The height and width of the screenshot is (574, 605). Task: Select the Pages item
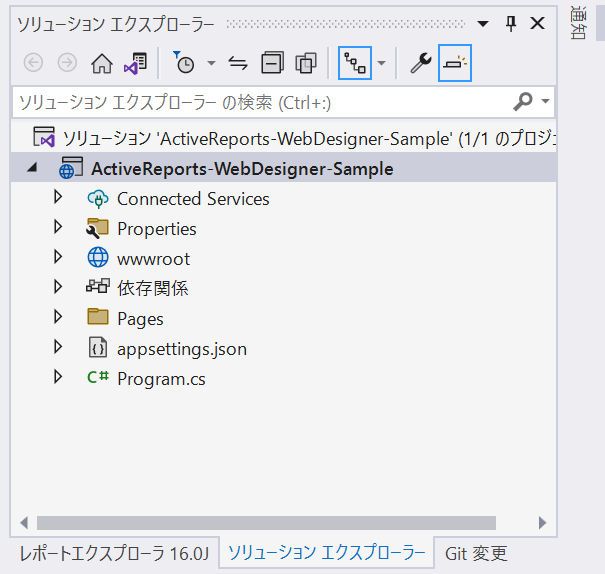point(140,319)
